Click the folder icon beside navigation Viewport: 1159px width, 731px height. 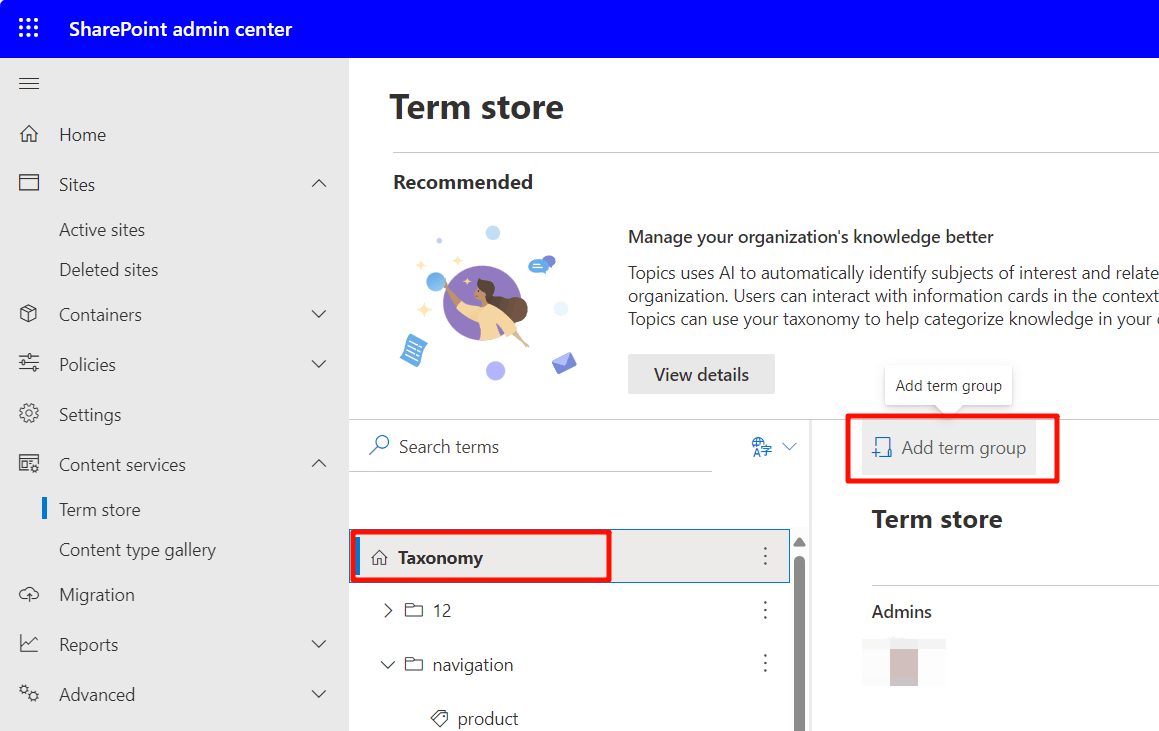point(414,664)
